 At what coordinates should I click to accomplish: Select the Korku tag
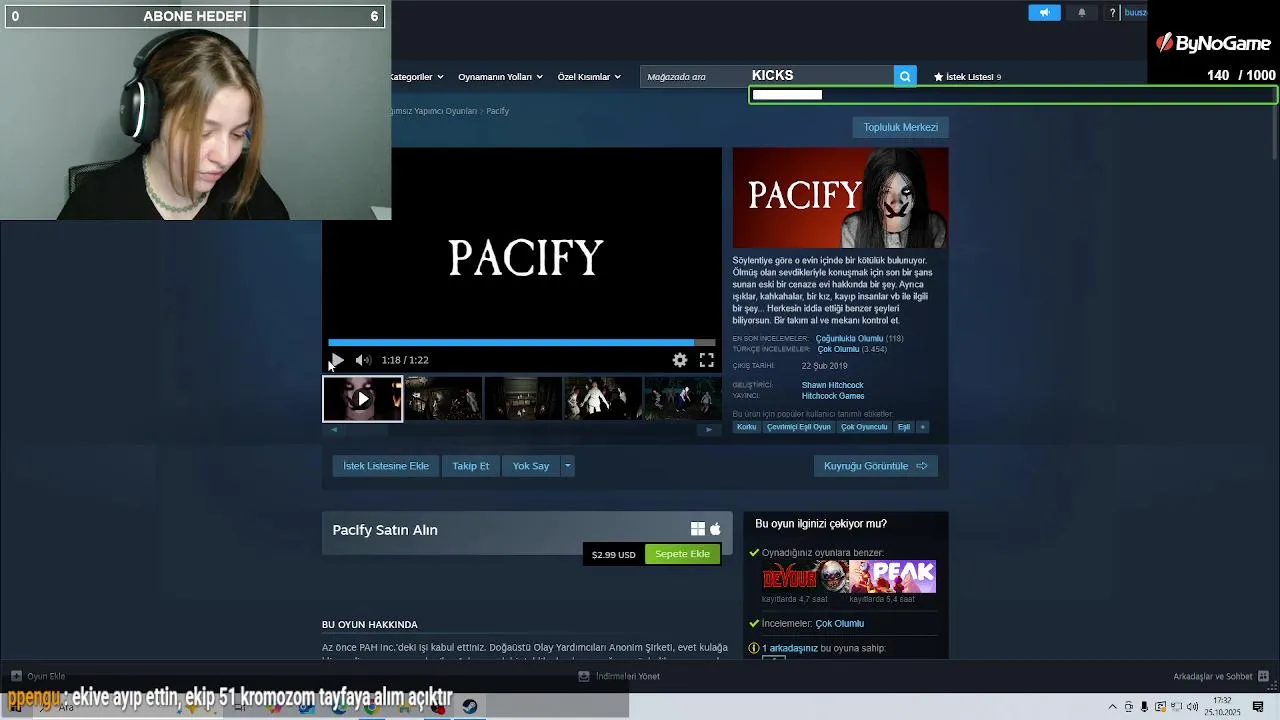pyautogui.click(x=747, y=427)
